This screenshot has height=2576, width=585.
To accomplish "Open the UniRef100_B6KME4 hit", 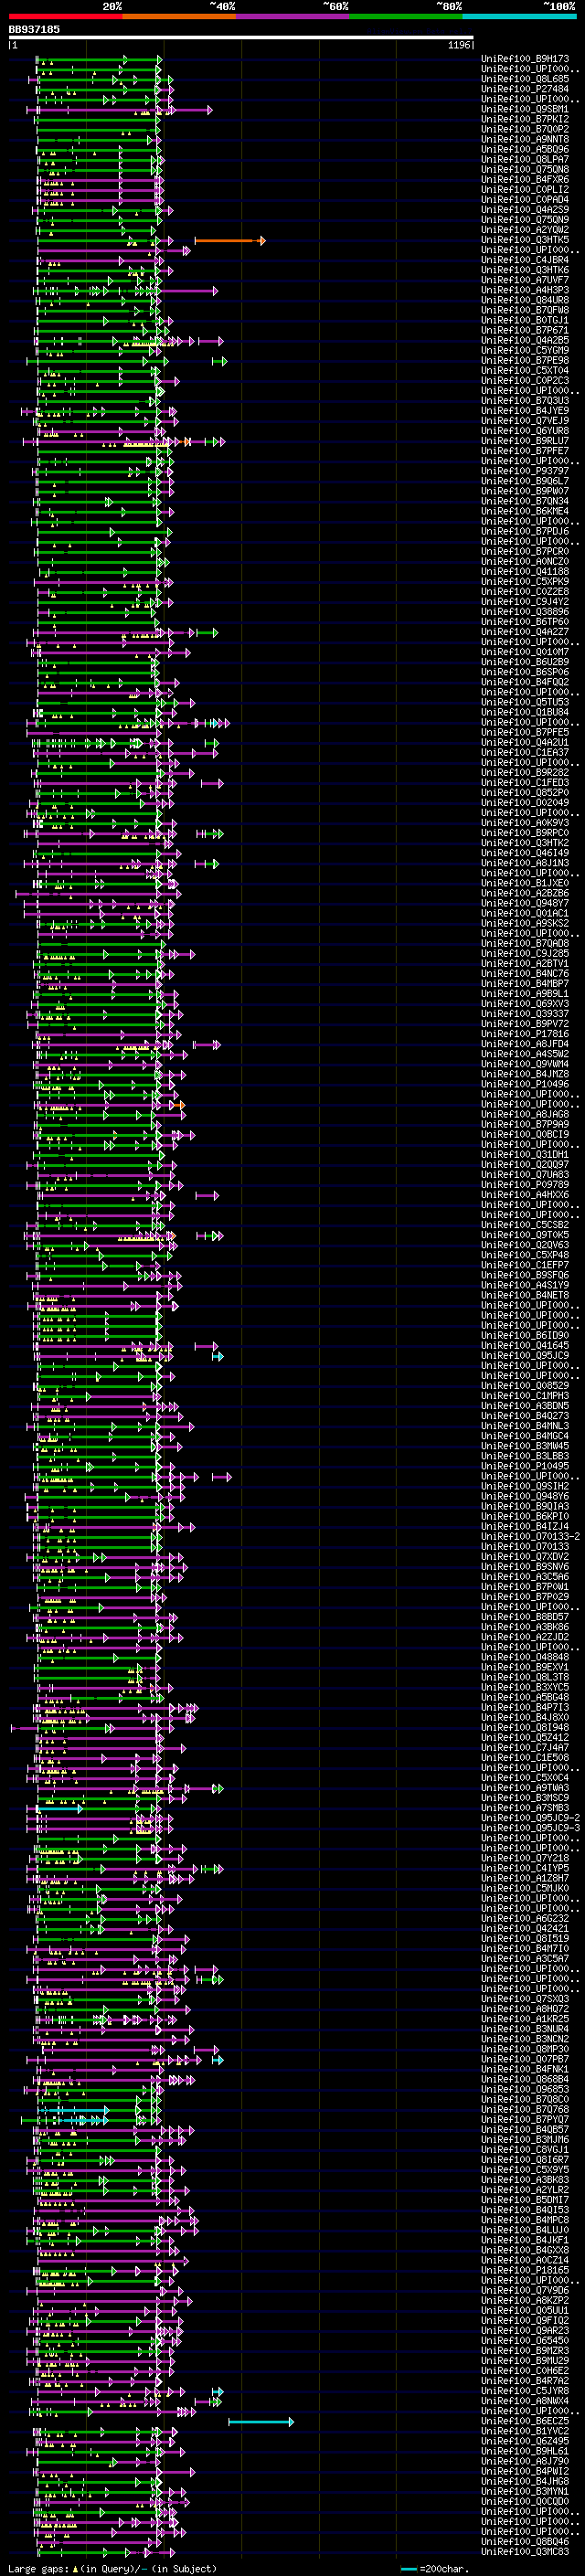I will [525, 512].
